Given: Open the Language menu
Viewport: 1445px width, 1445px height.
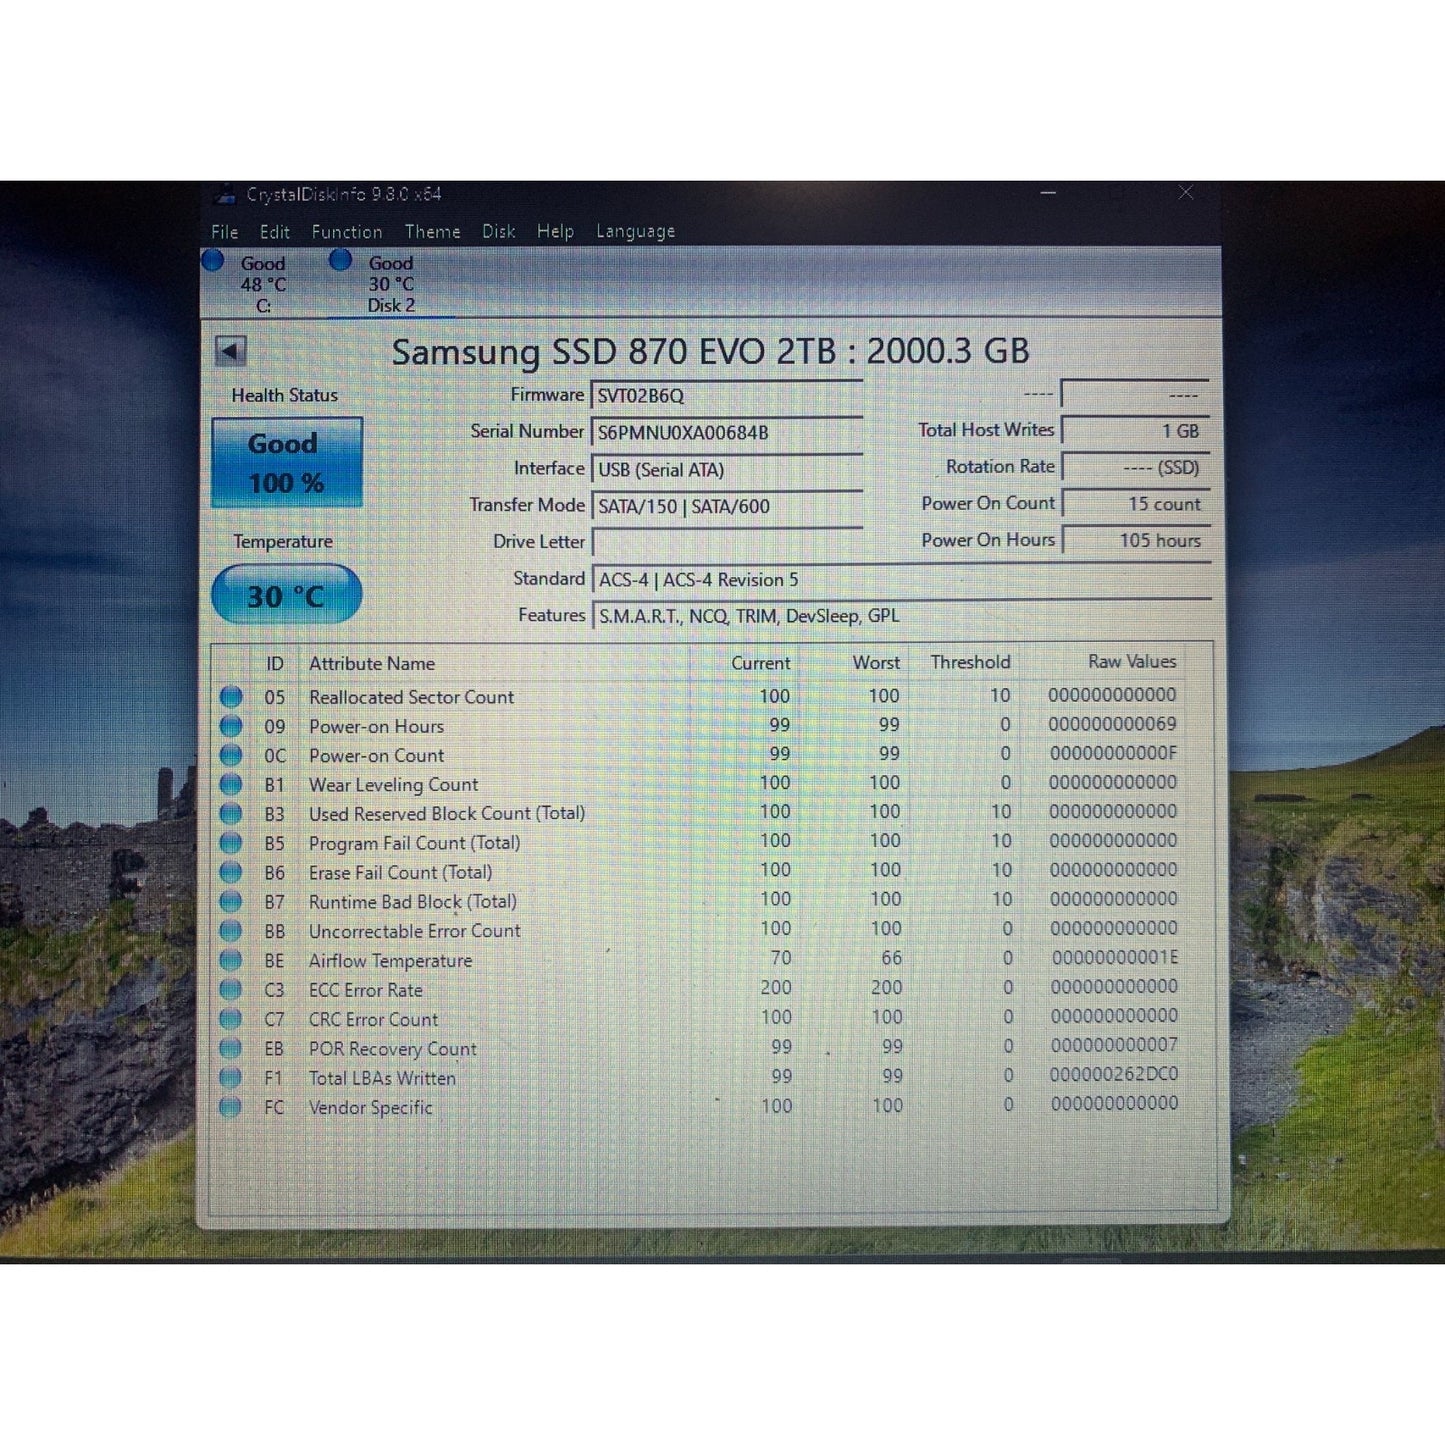Looking at the screenshot, I should (x=636, y=232).
